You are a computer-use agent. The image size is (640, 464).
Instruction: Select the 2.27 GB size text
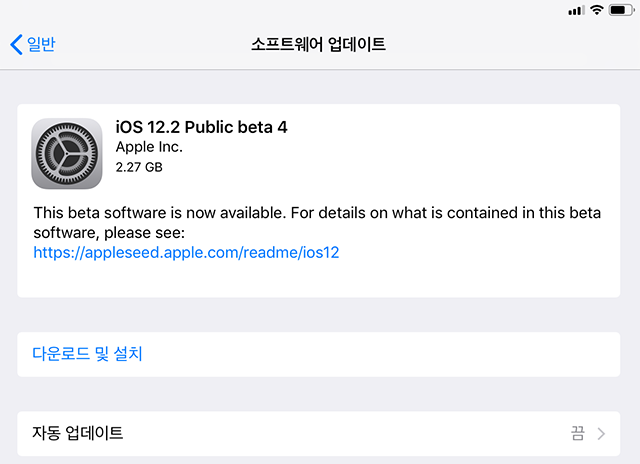(139, 167)
